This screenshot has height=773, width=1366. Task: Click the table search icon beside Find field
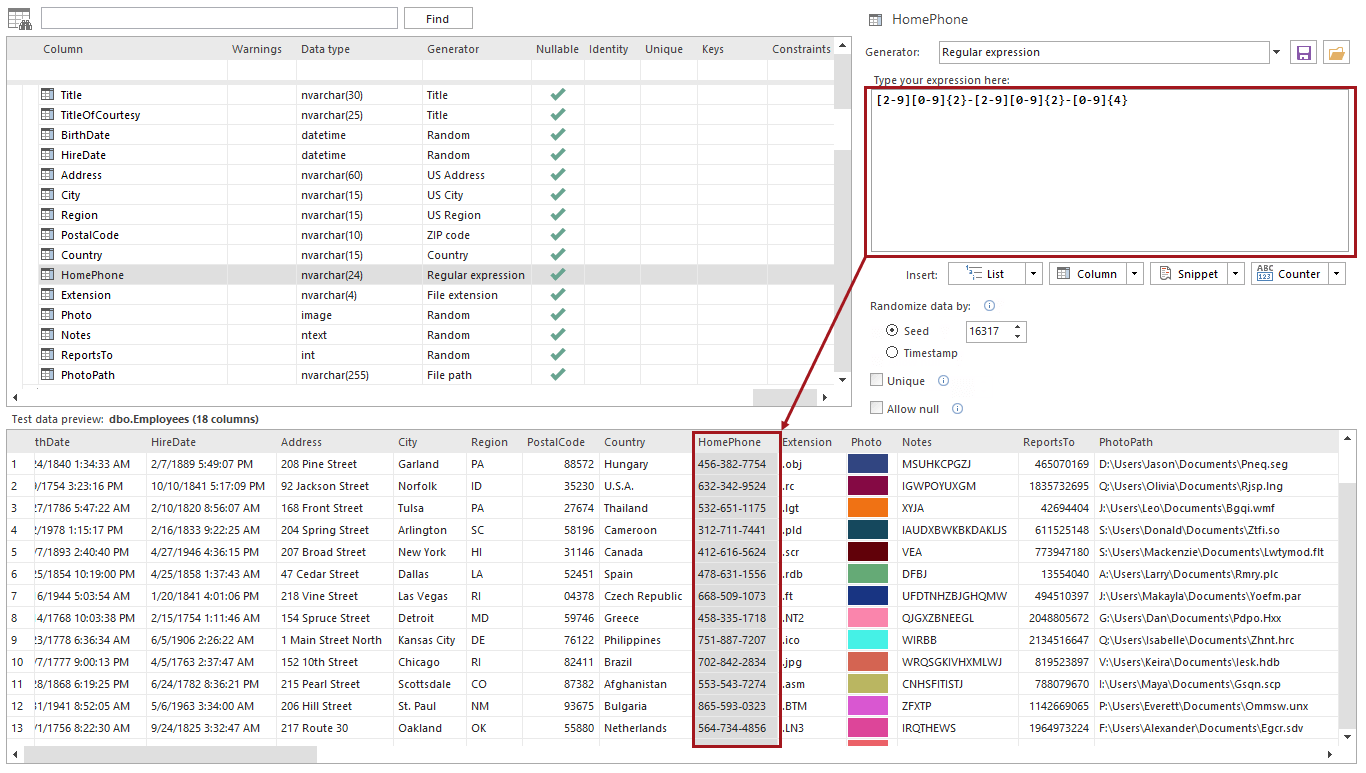20,18
